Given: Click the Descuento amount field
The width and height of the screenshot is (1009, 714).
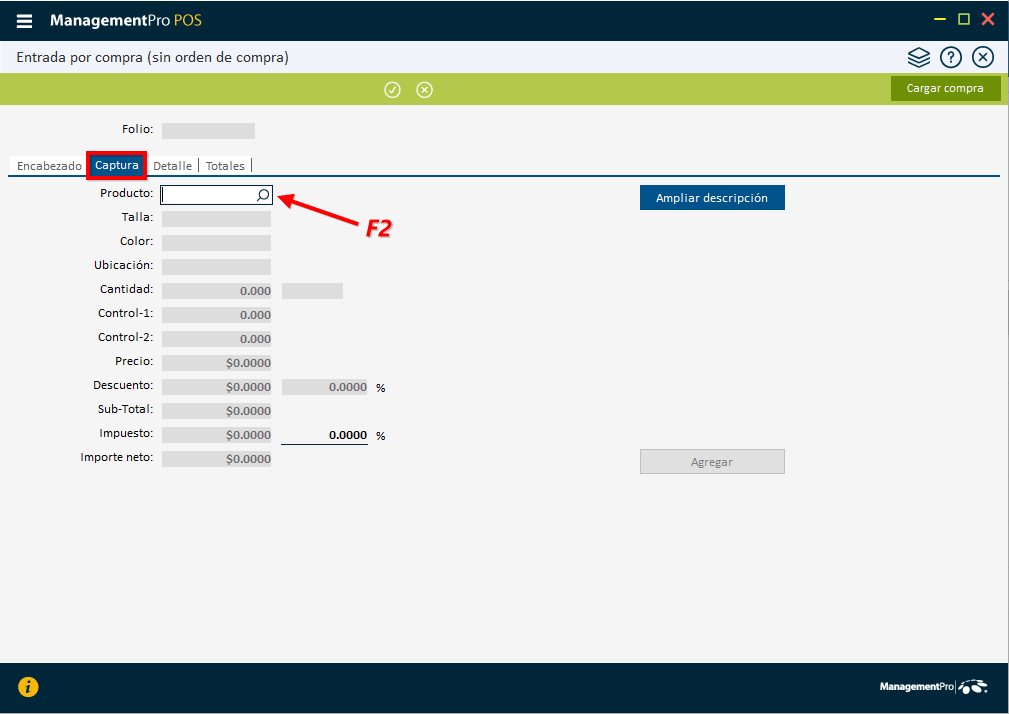Looking at the screenshot, I should [x=216, y=387].
